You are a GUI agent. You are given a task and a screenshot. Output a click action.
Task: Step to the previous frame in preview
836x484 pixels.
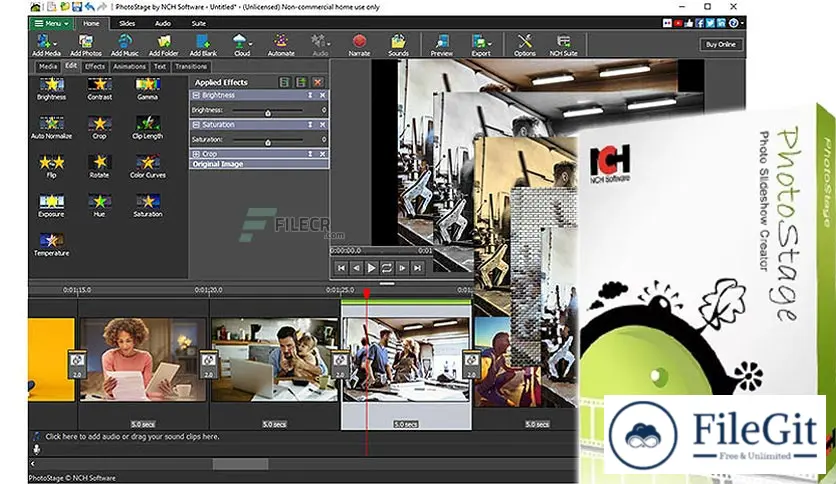pyautogui.click(x=356, y=268)
